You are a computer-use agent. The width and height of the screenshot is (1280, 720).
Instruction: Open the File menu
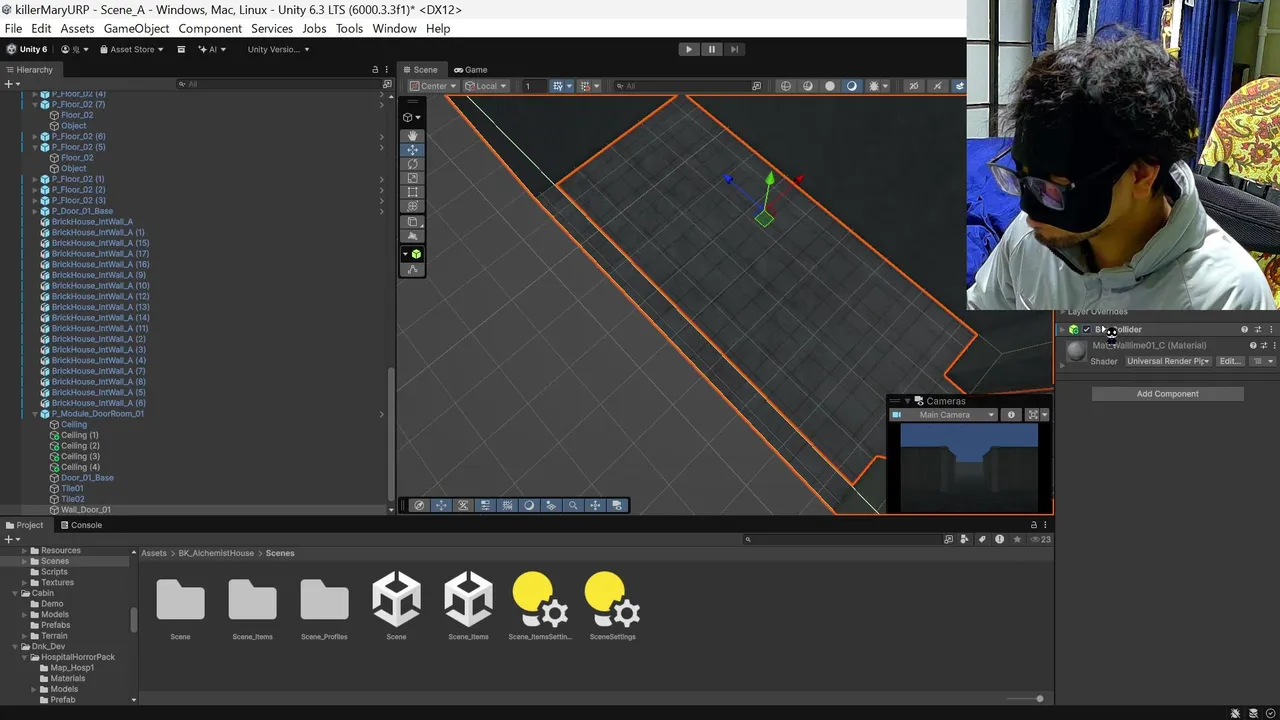(13, 29)
